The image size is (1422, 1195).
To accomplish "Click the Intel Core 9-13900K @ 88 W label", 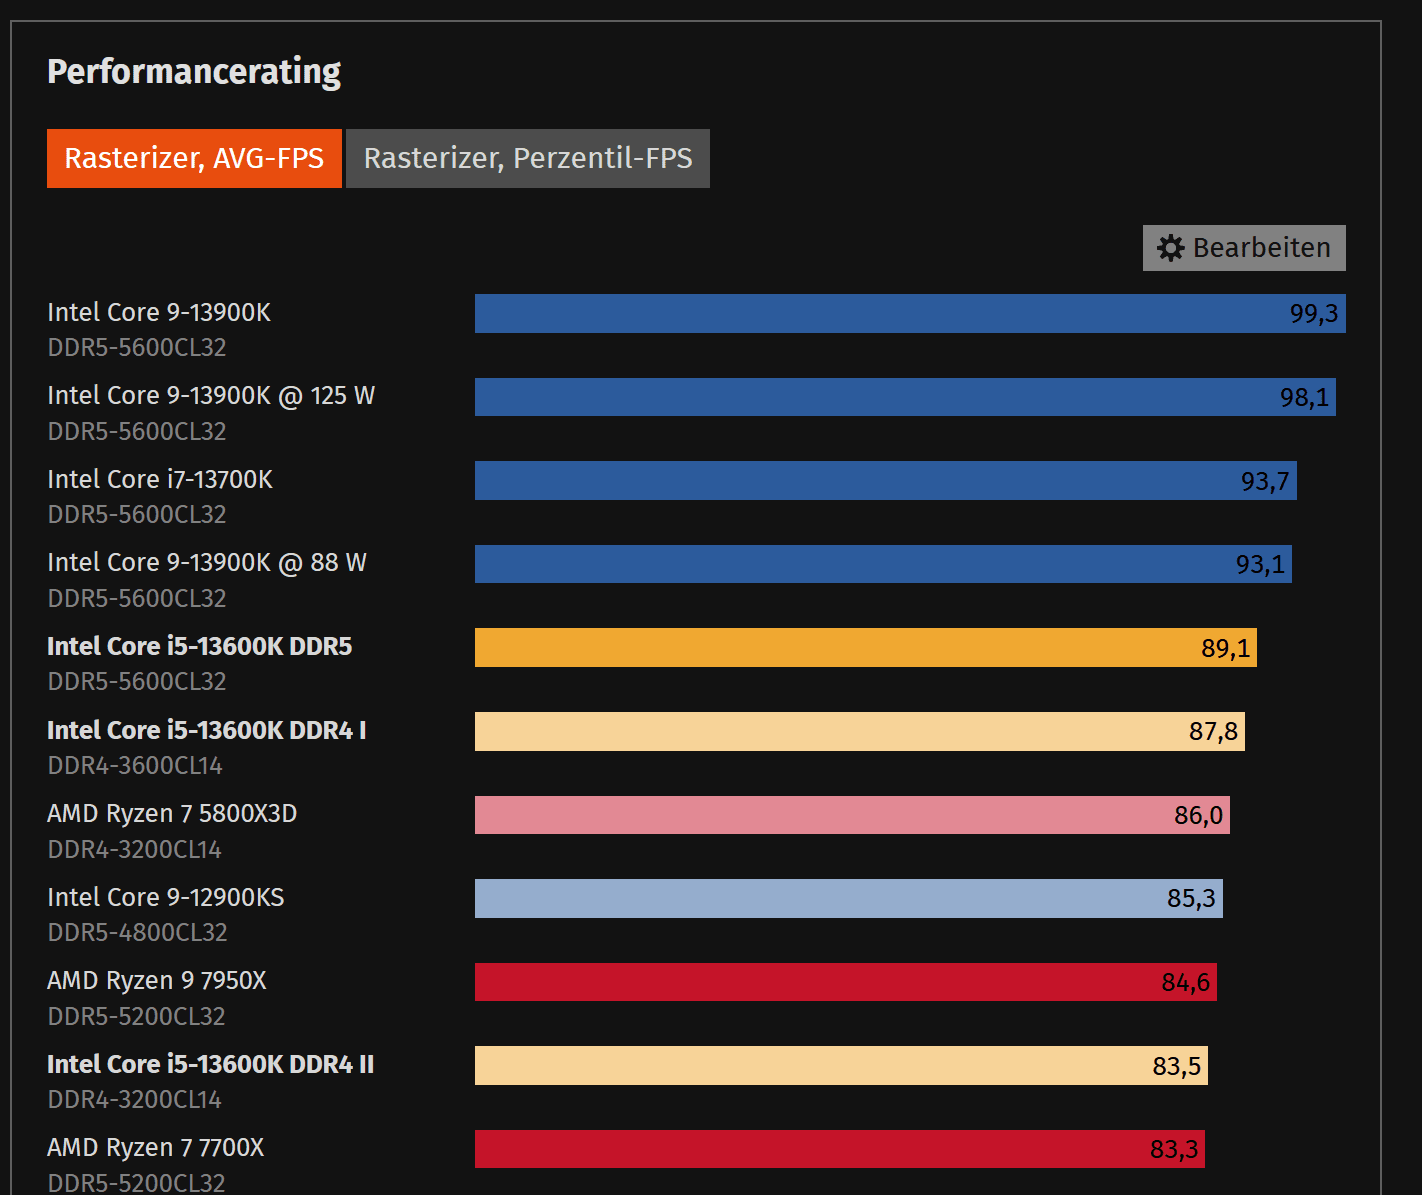I will [207, 563].
